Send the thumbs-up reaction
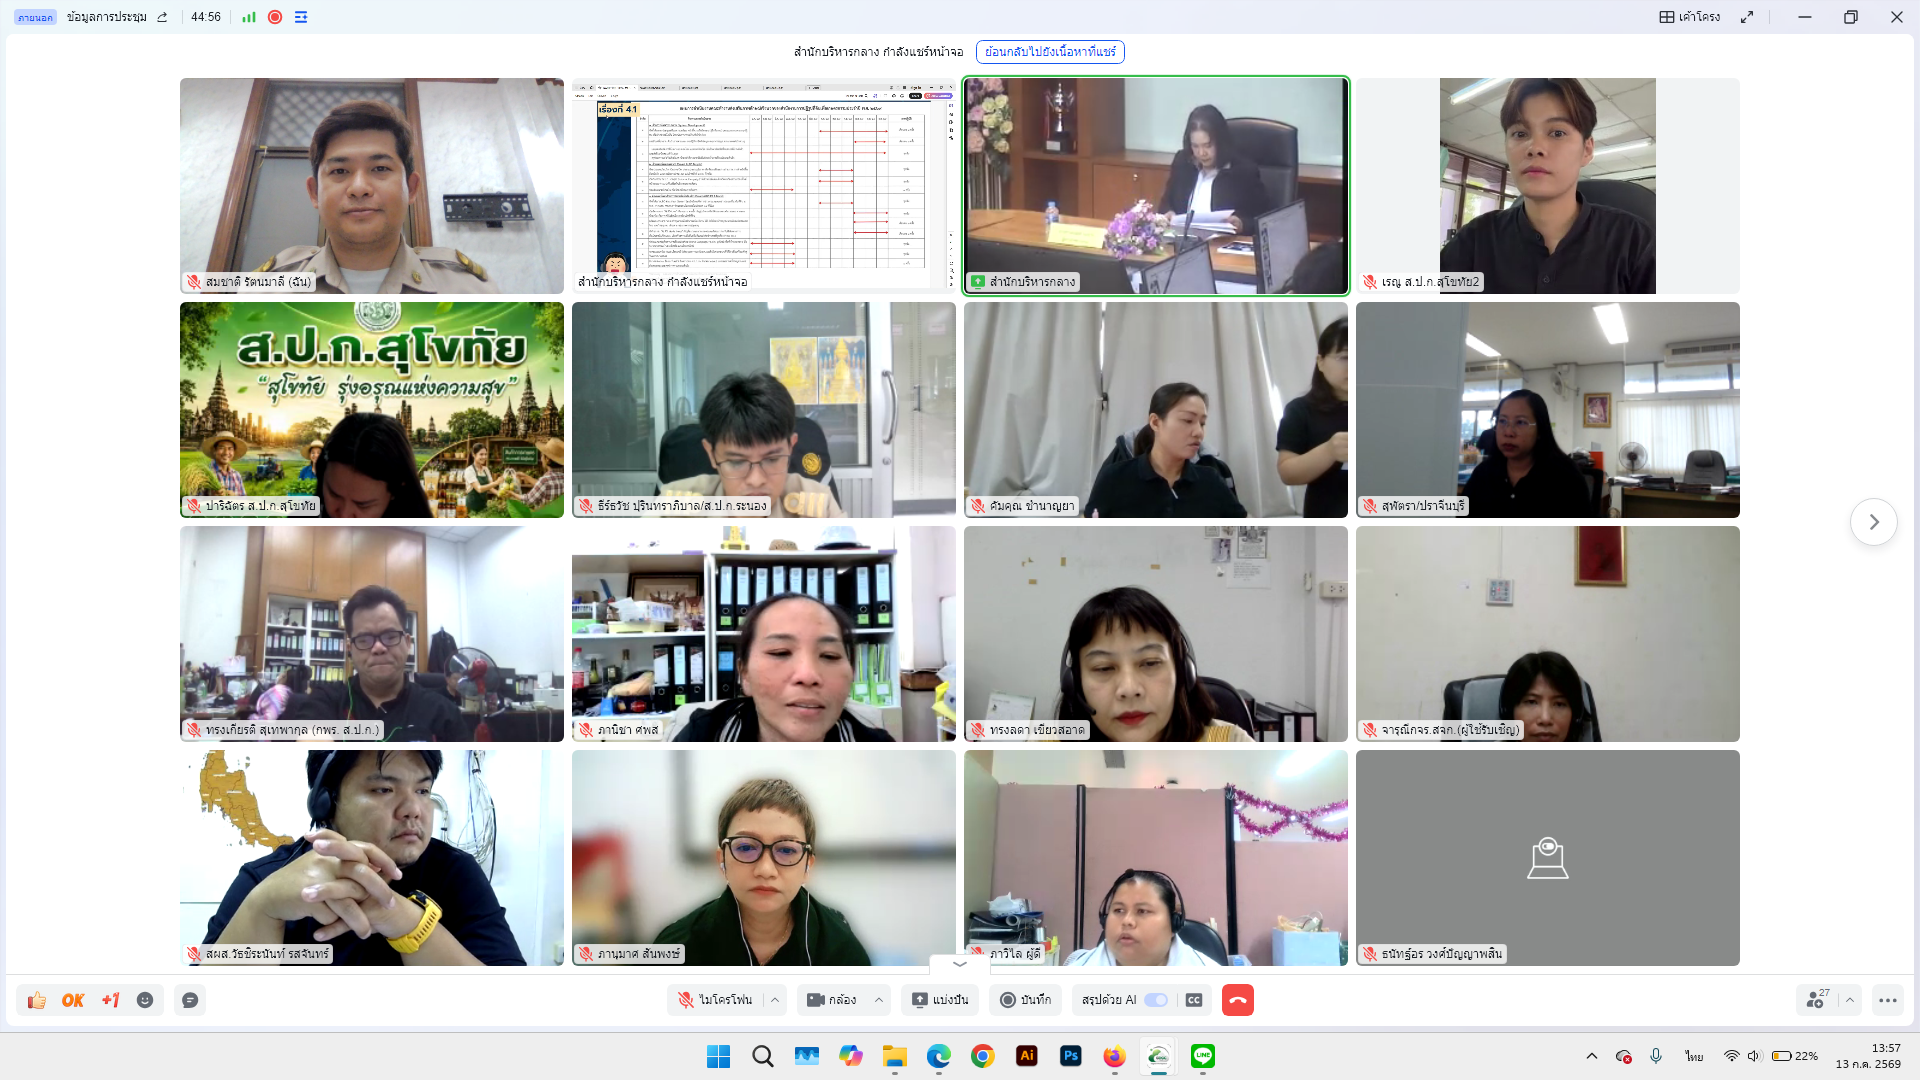The height and width of the screenshot is (1080, 1920). tap(37, 1000)
